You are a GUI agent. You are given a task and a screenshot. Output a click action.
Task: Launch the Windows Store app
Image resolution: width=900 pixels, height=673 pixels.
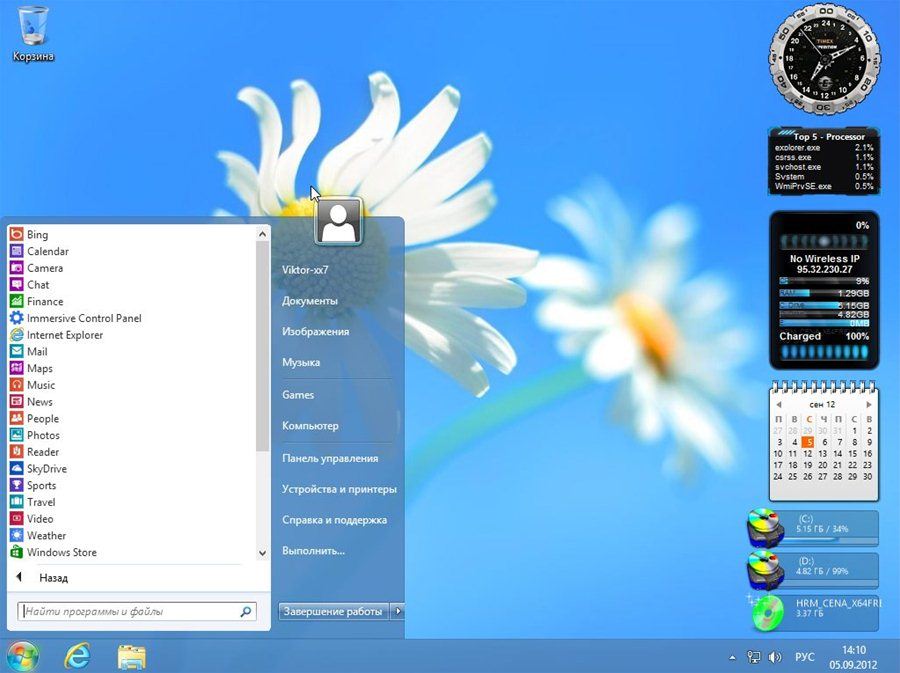pyautogui.click(x=61, y=552)
